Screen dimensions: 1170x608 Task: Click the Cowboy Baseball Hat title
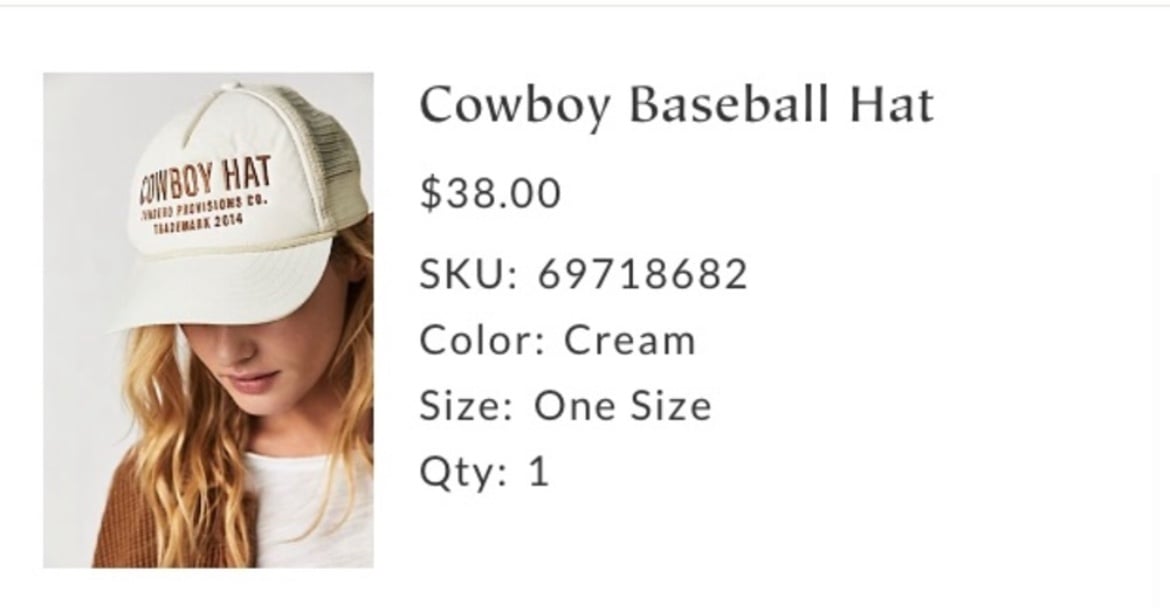point(677,104)
